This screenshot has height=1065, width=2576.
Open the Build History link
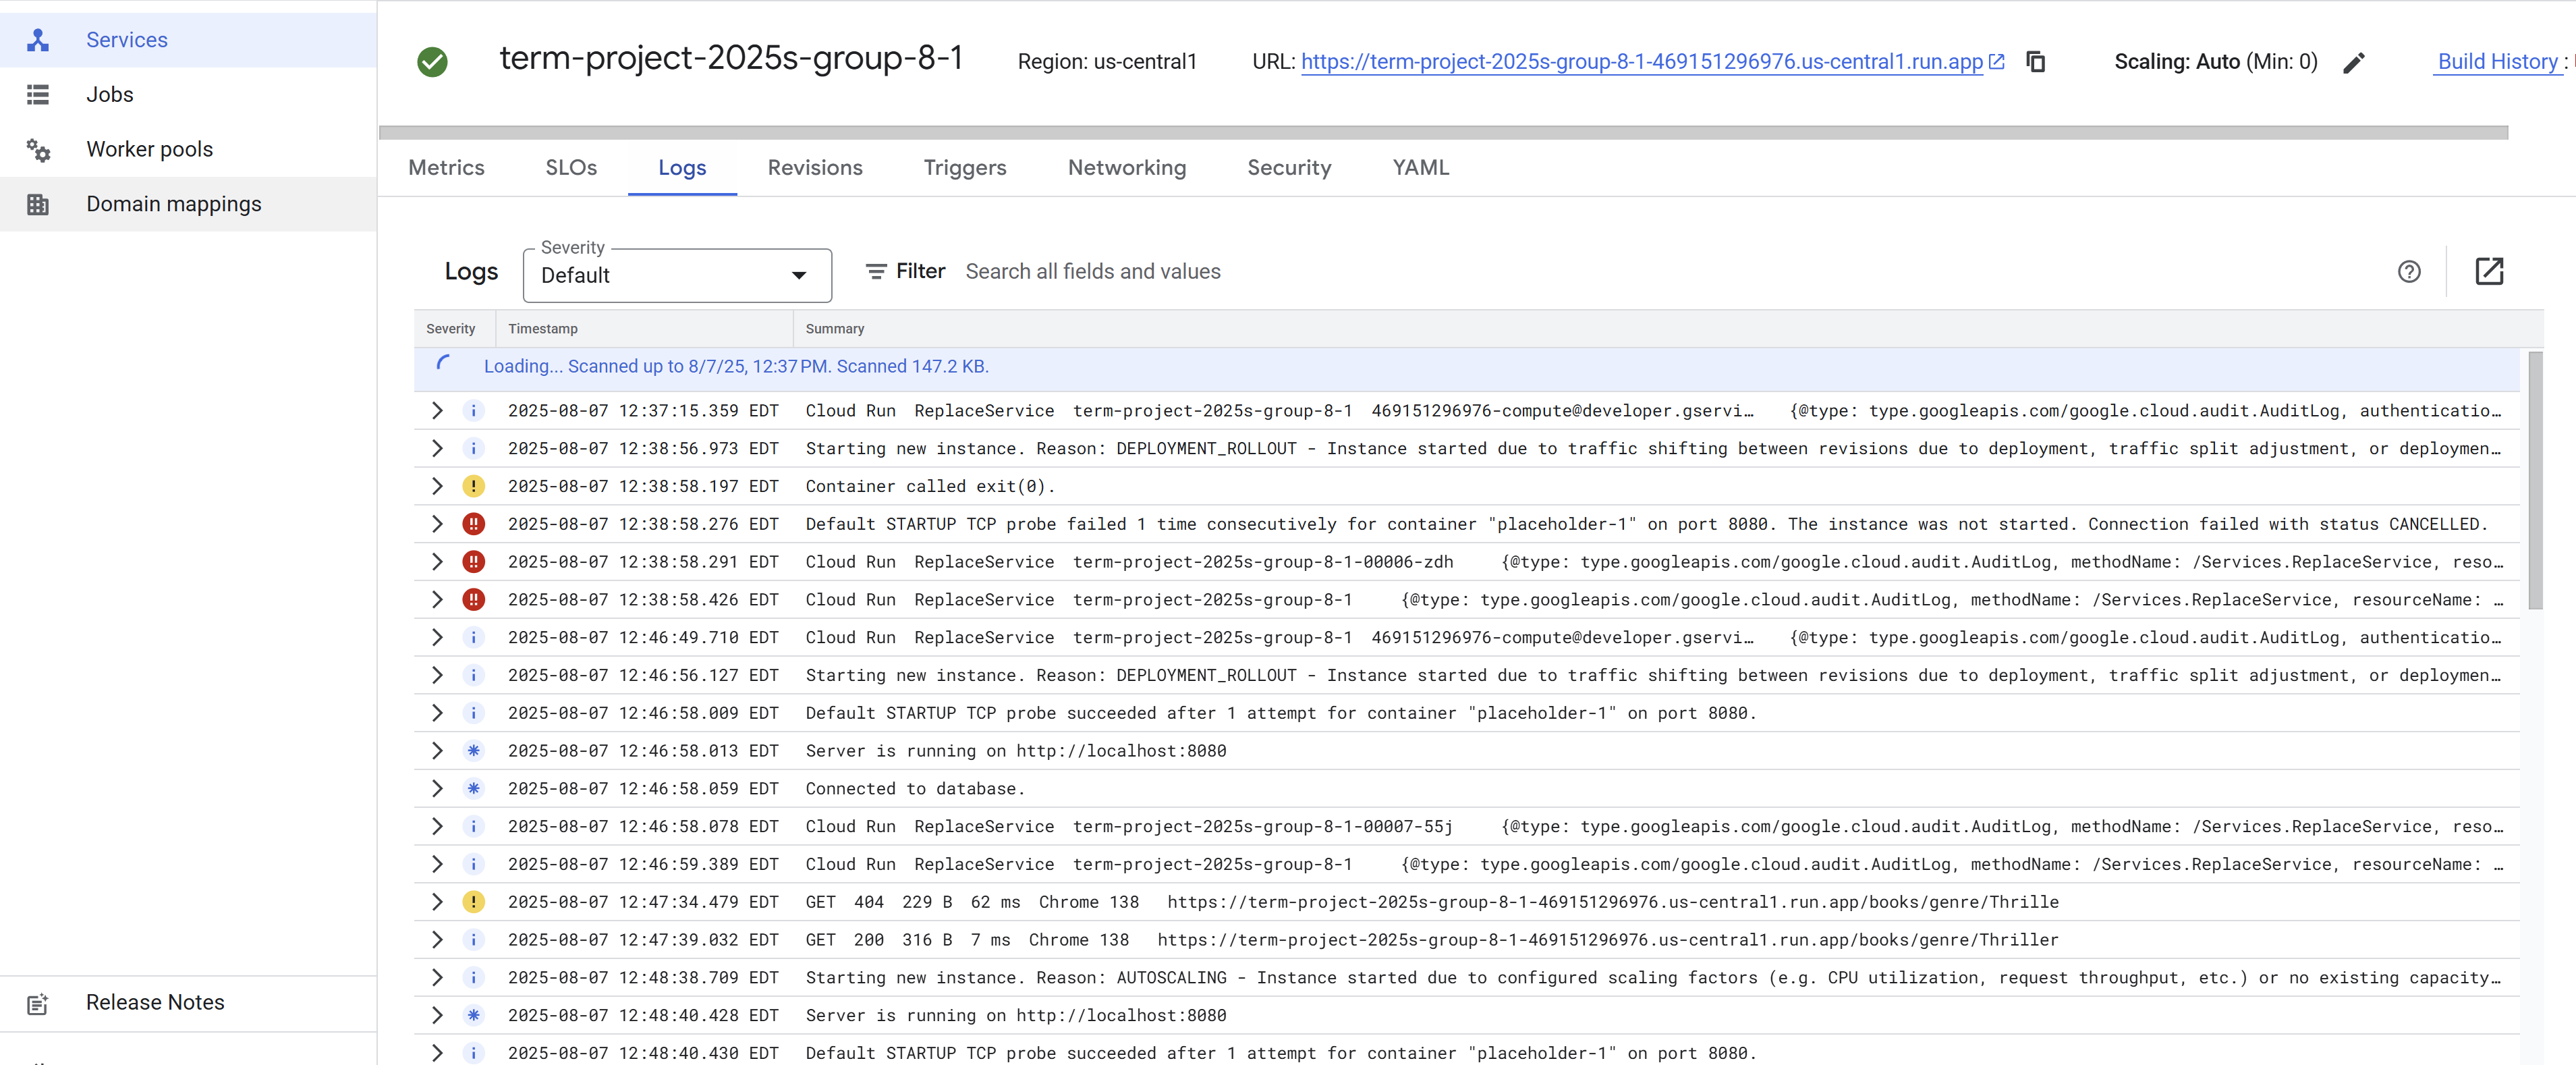coord(2496,62)
